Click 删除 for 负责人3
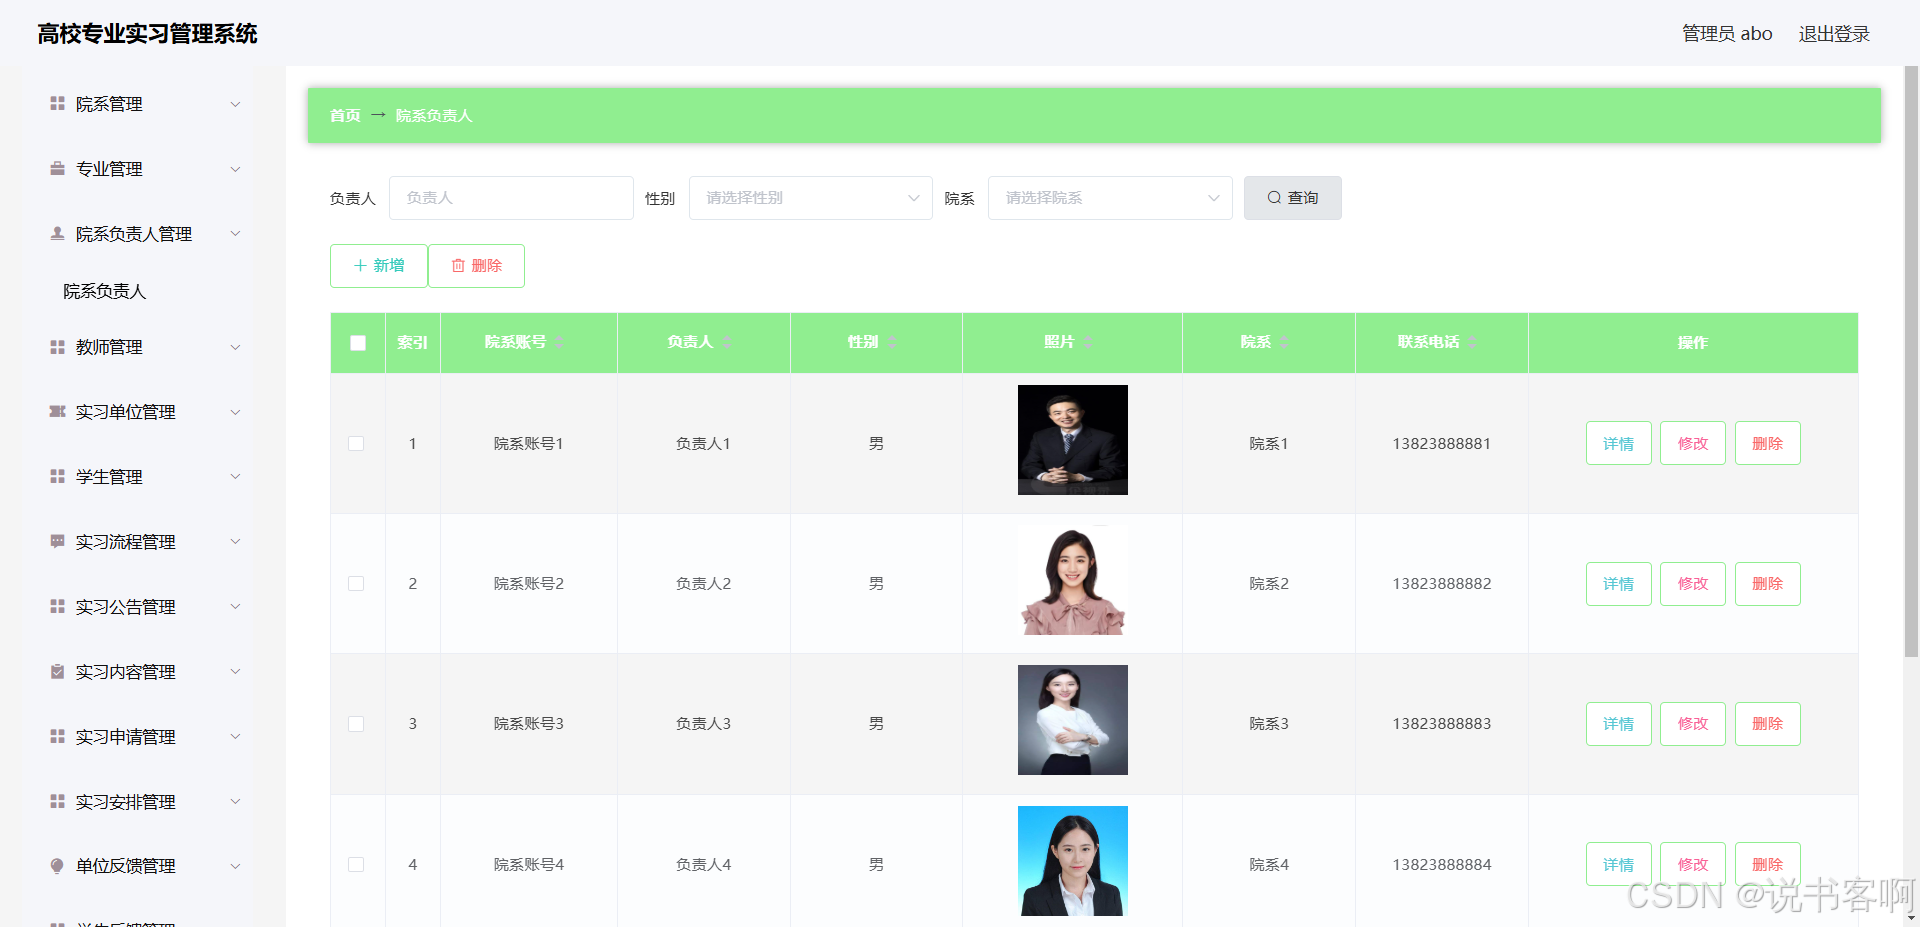 click(1768, 724)
